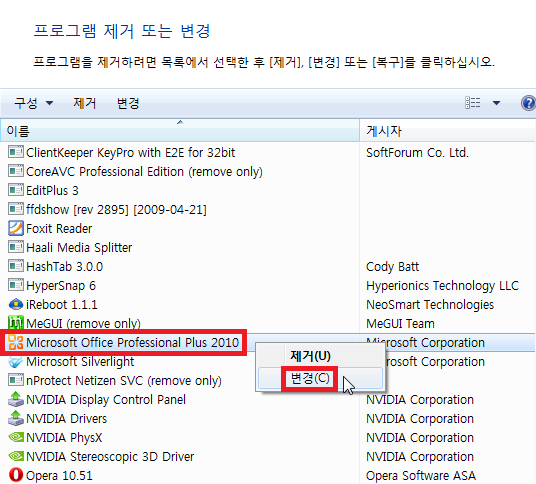The height and width of the screenshot is (484, 536).
Task: Open the view options dropdown arrow
Action: [496, 103]
